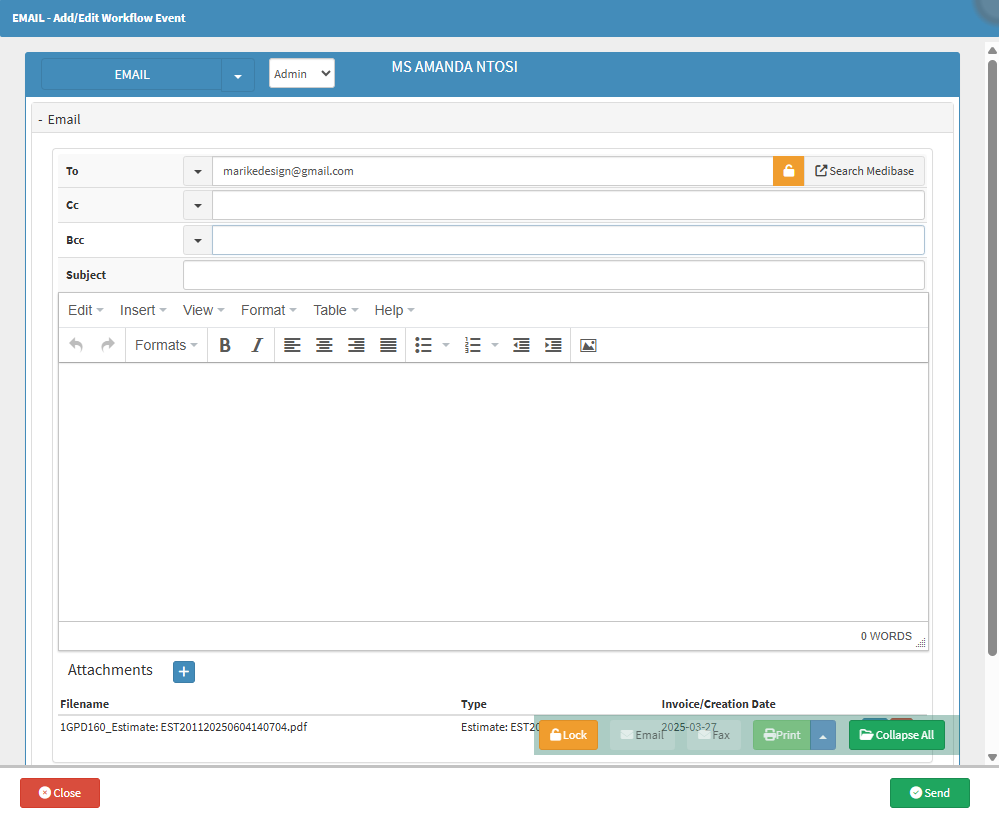This screenshot has width=999, height=817.
Task: Click into the Subject field
Action: click(553, 275)
